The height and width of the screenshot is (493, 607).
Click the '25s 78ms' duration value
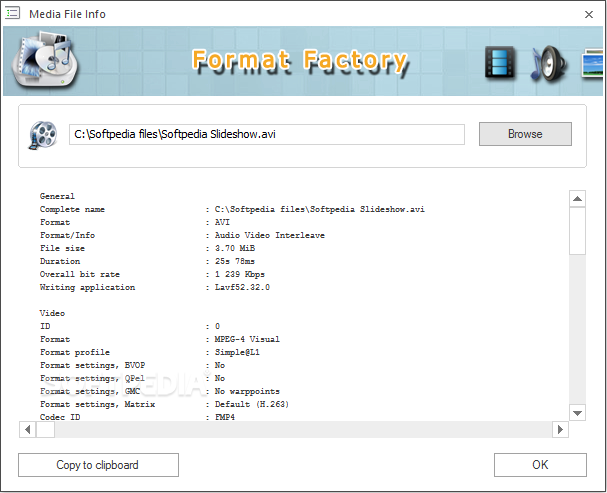pos(235,261)
